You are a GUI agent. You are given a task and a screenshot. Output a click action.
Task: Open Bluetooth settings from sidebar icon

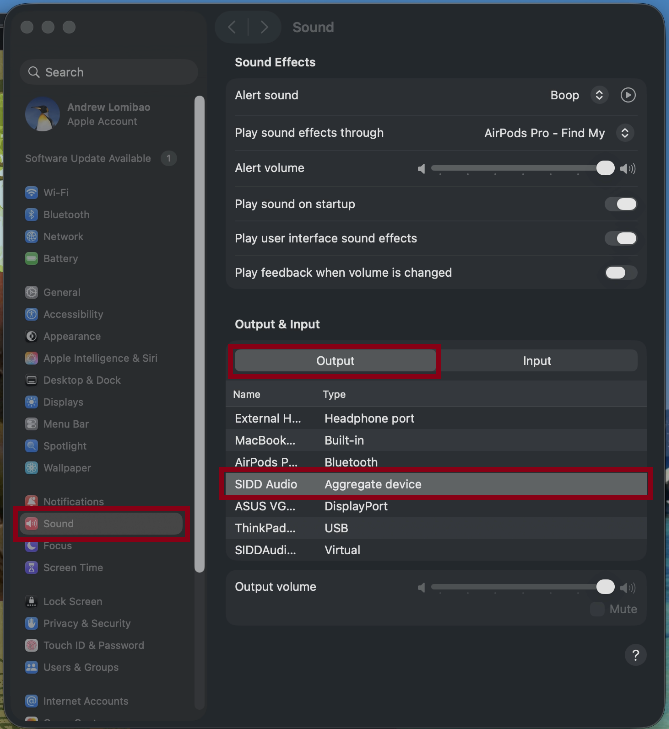coord(31,214)
